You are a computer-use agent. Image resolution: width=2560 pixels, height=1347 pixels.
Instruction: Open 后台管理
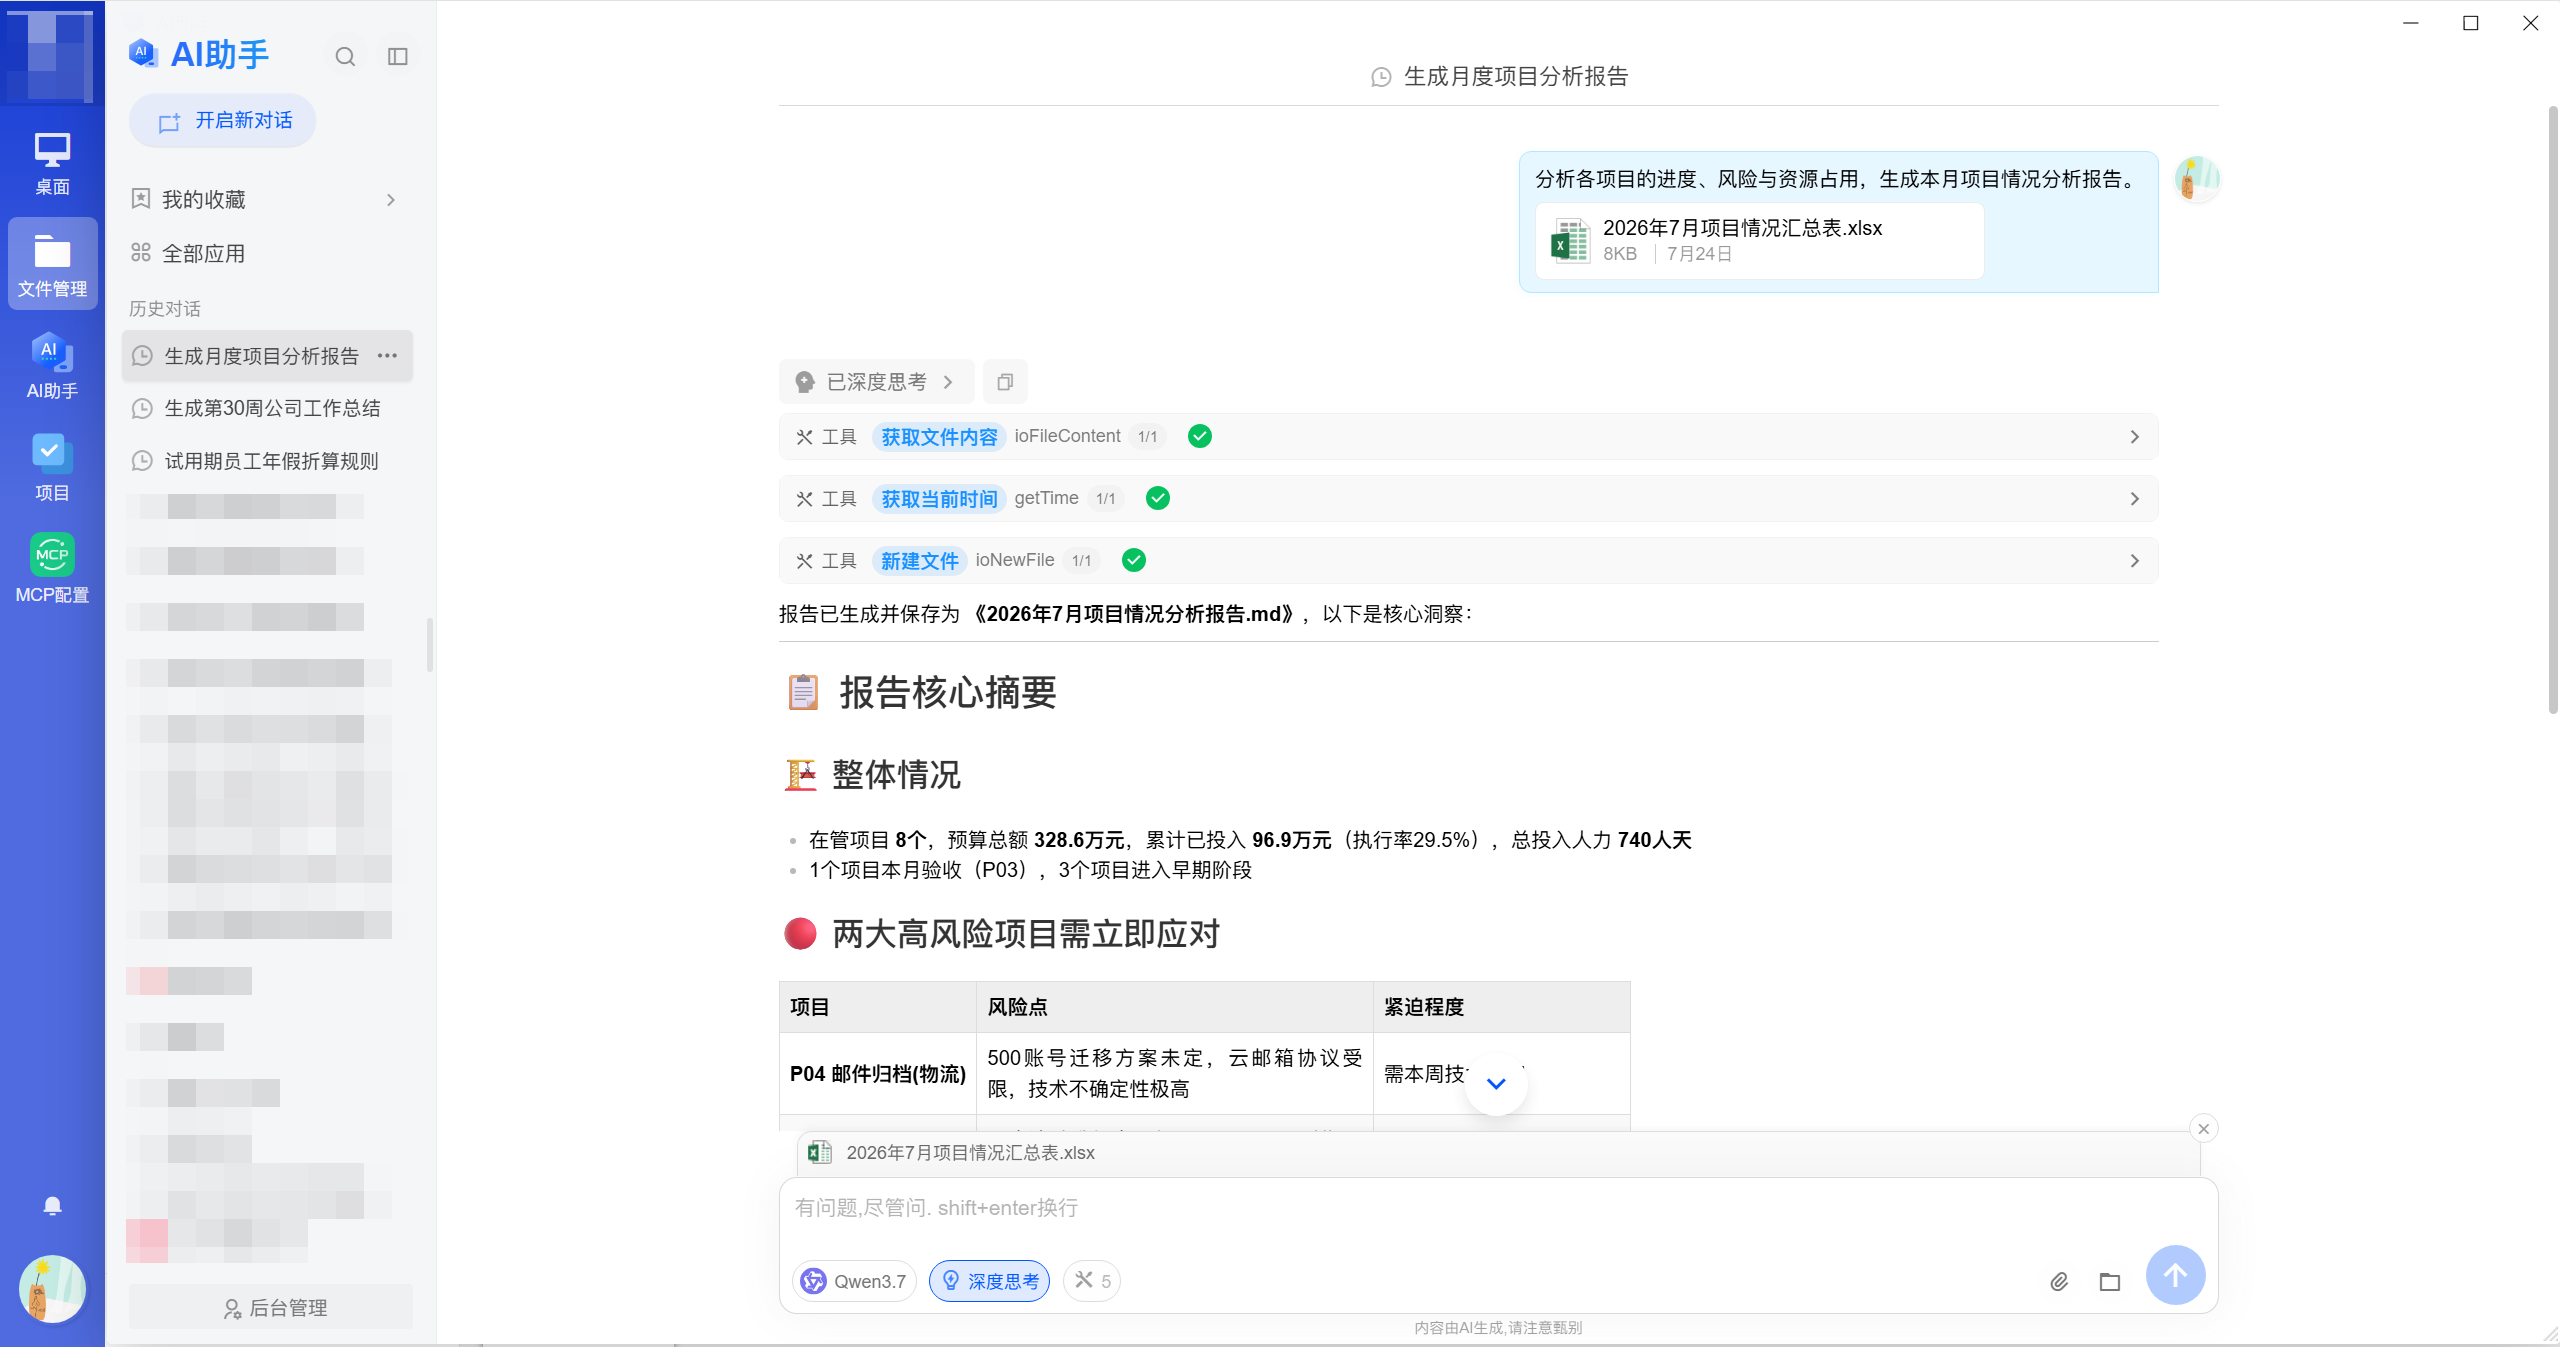pos(271,1308)
